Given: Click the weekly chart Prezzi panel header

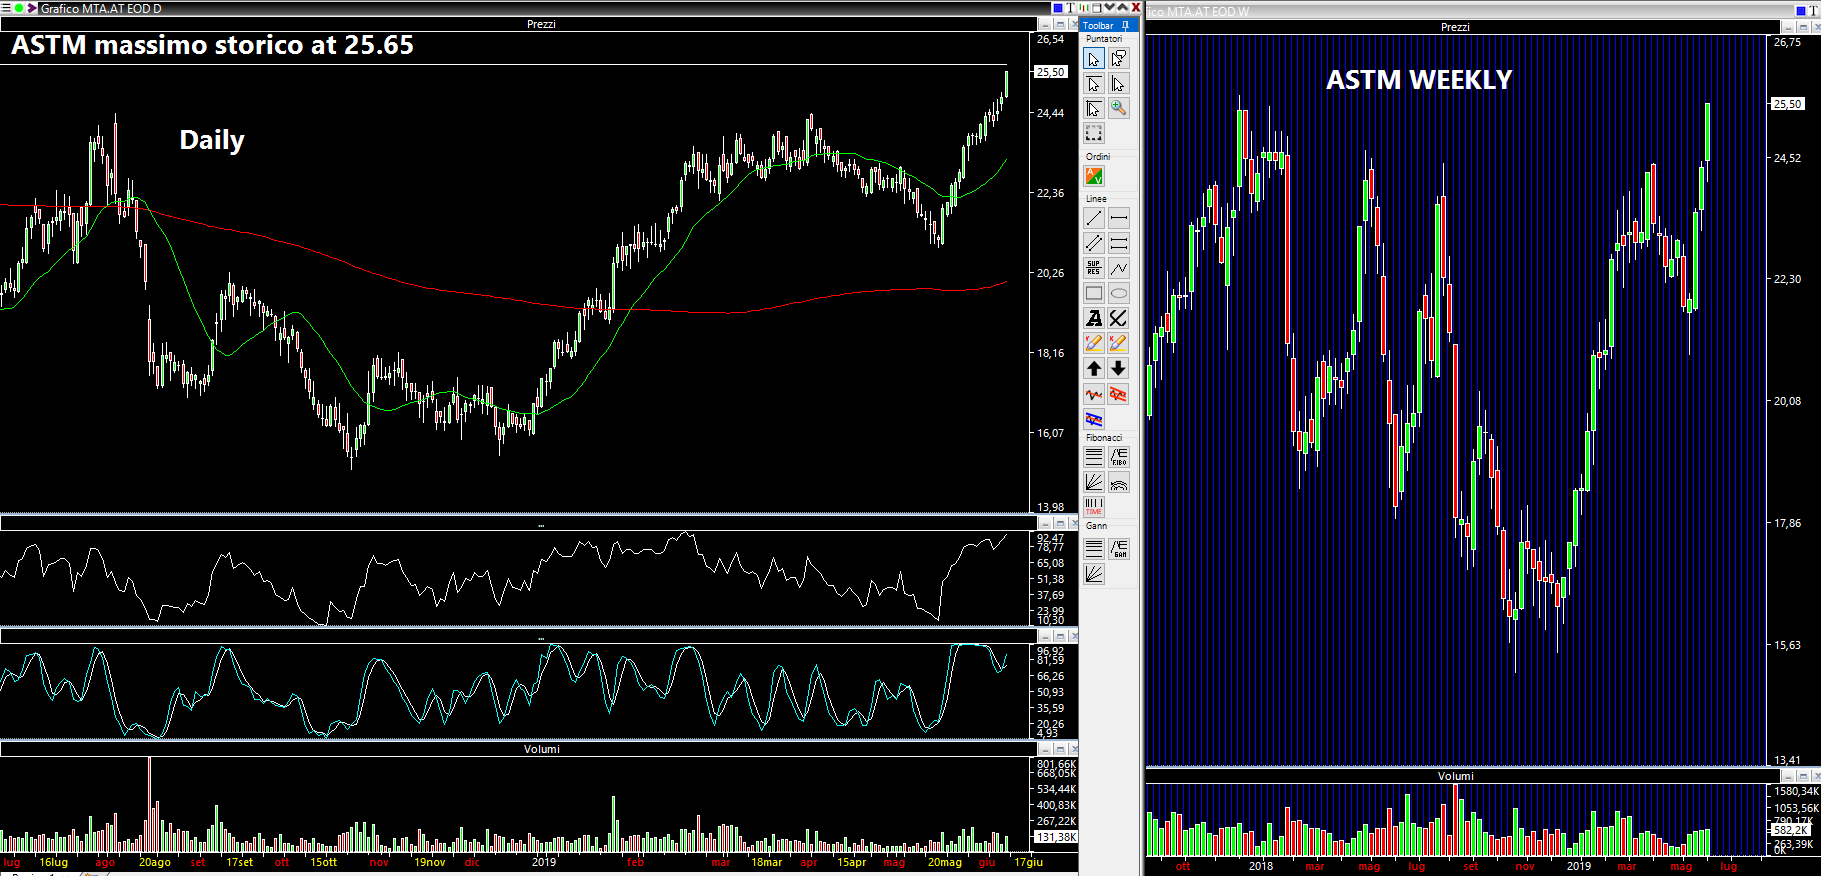Looking at the screenshot, I should pyautogui.click(x=1455, y=27).
